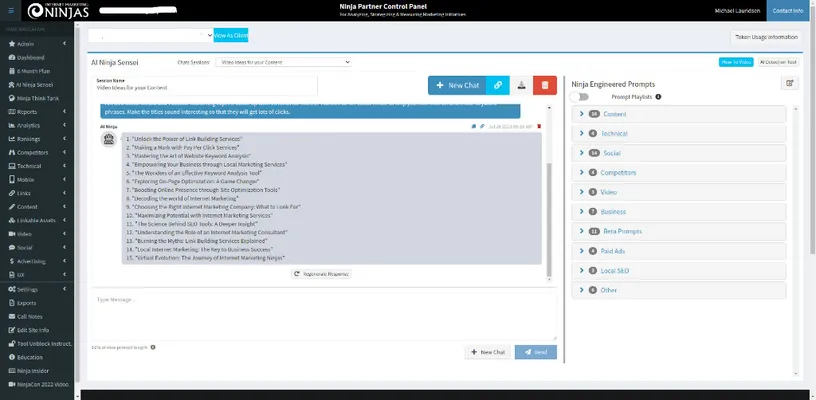The width and height of the screenshot is (816, 400).
Task: Click the blue share link icon button
Action: point(498,85)
